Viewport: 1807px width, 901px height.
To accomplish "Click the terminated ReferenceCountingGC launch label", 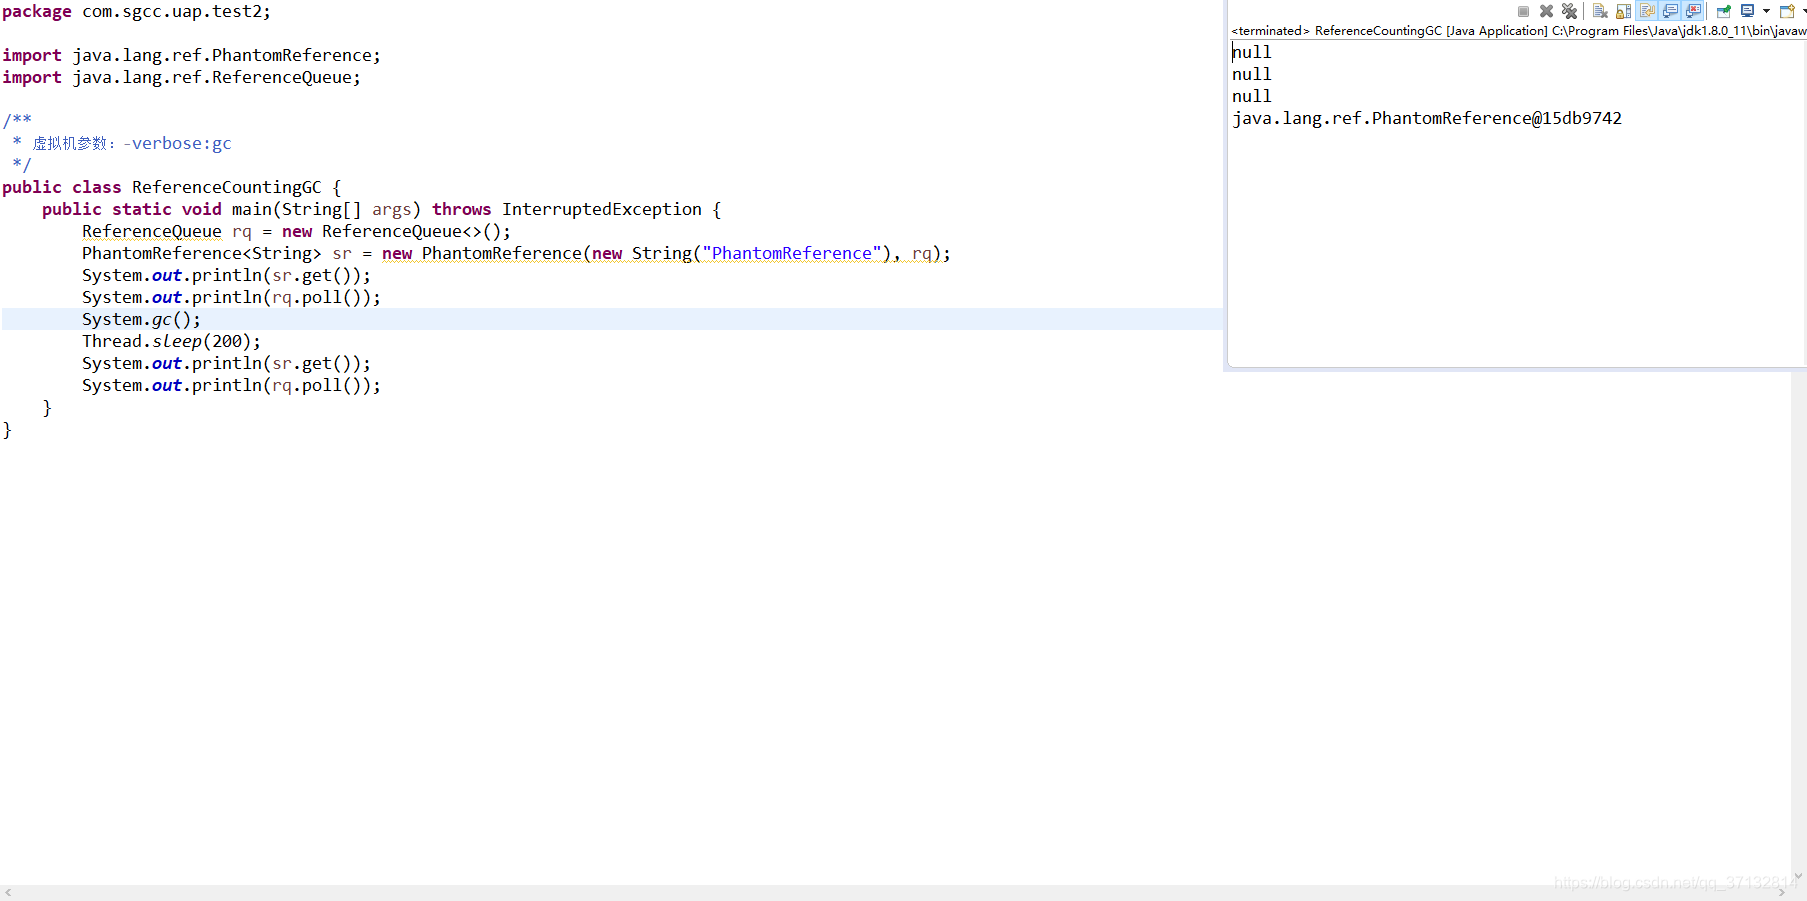I will [1518, 31].
